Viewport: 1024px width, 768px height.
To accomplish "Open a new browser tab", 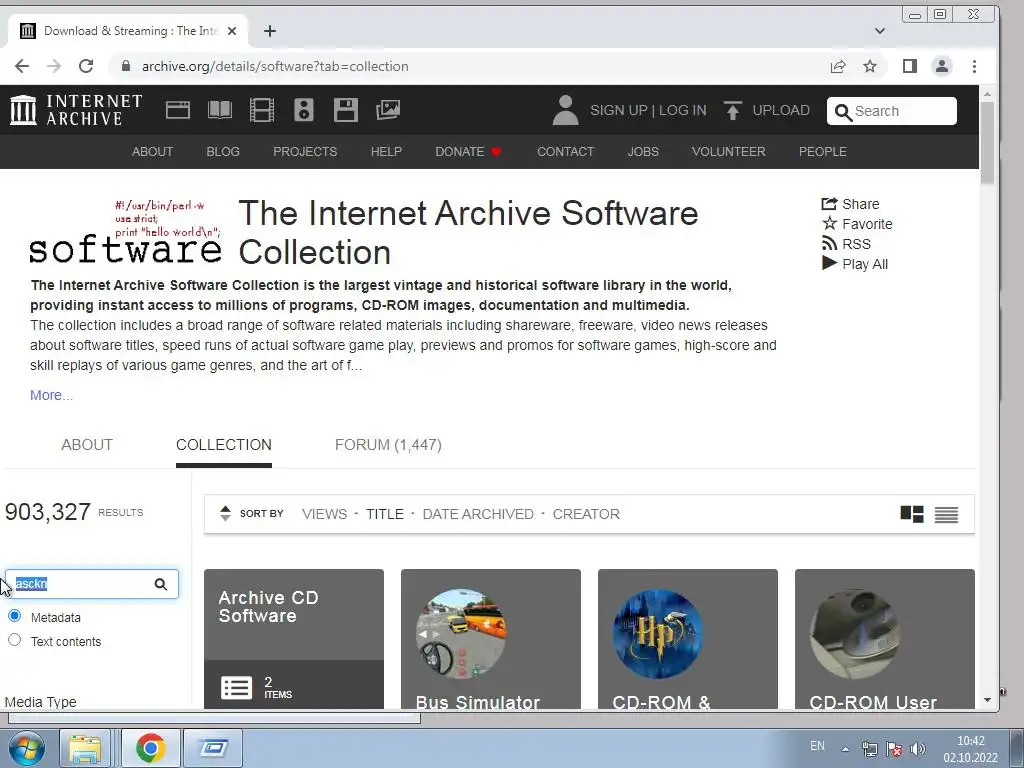I will (270, 31).
